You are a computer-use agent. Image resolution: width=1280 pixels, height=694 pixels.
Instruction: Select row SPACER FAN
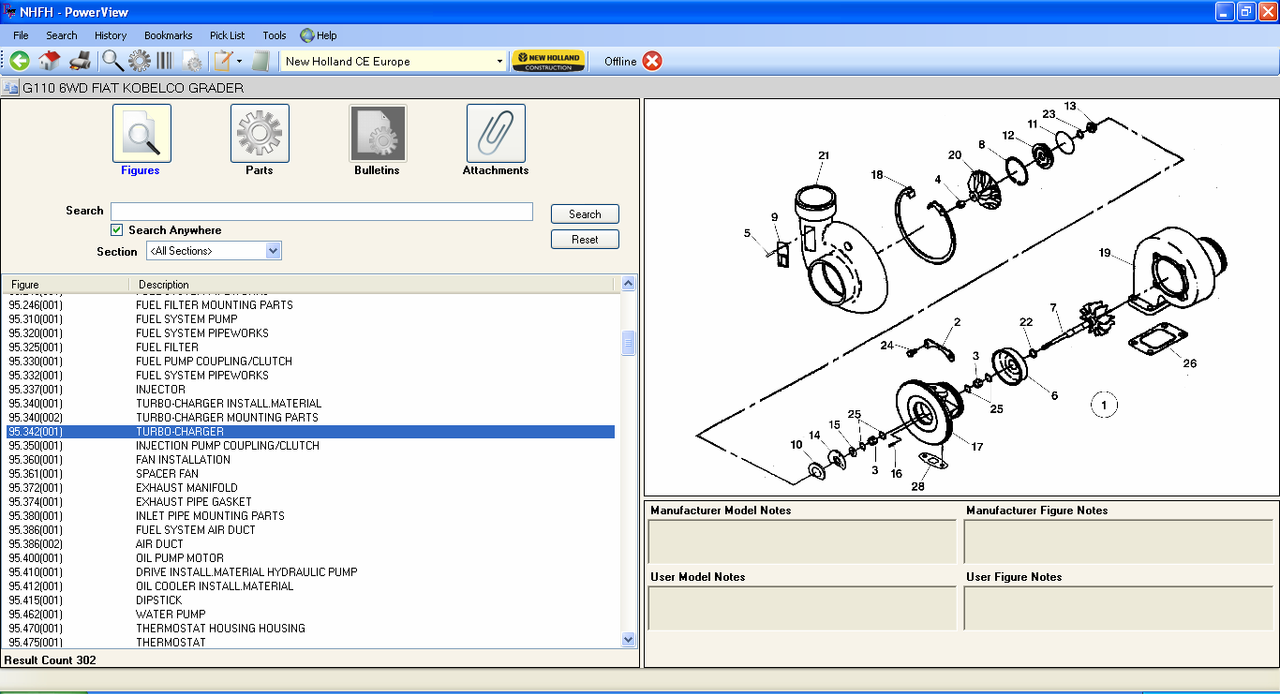point(310,474)
